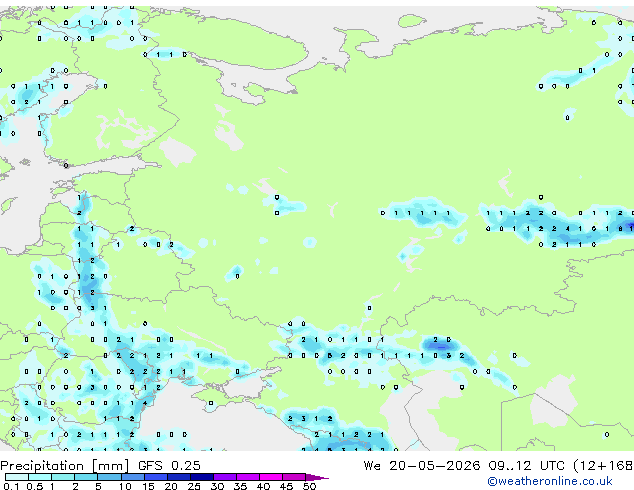Image resolution: width=634 pixels, height=490 pixels.
Task: Click the '(12+168' forecast offset text
Action: pos(603,466)
